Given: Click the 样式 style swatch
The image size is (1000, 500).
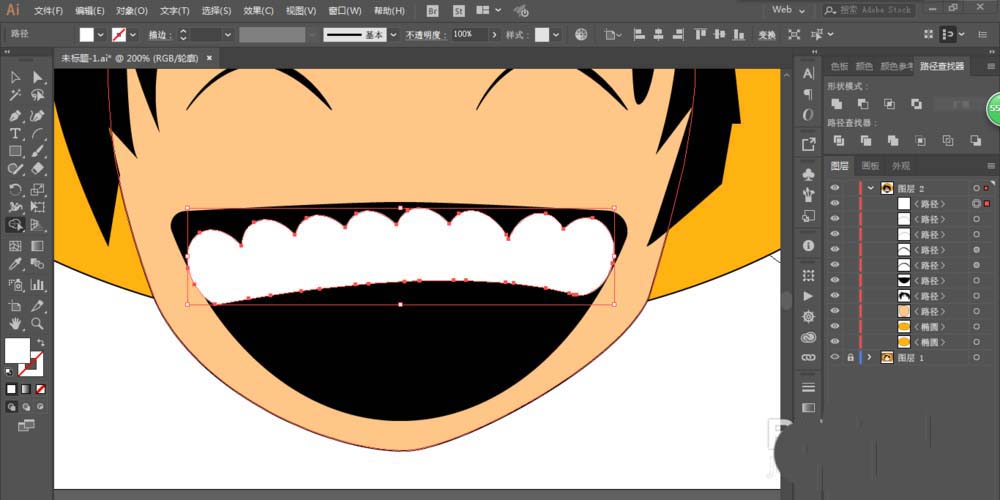Looking at the screenshot, I should coord(541,34).
